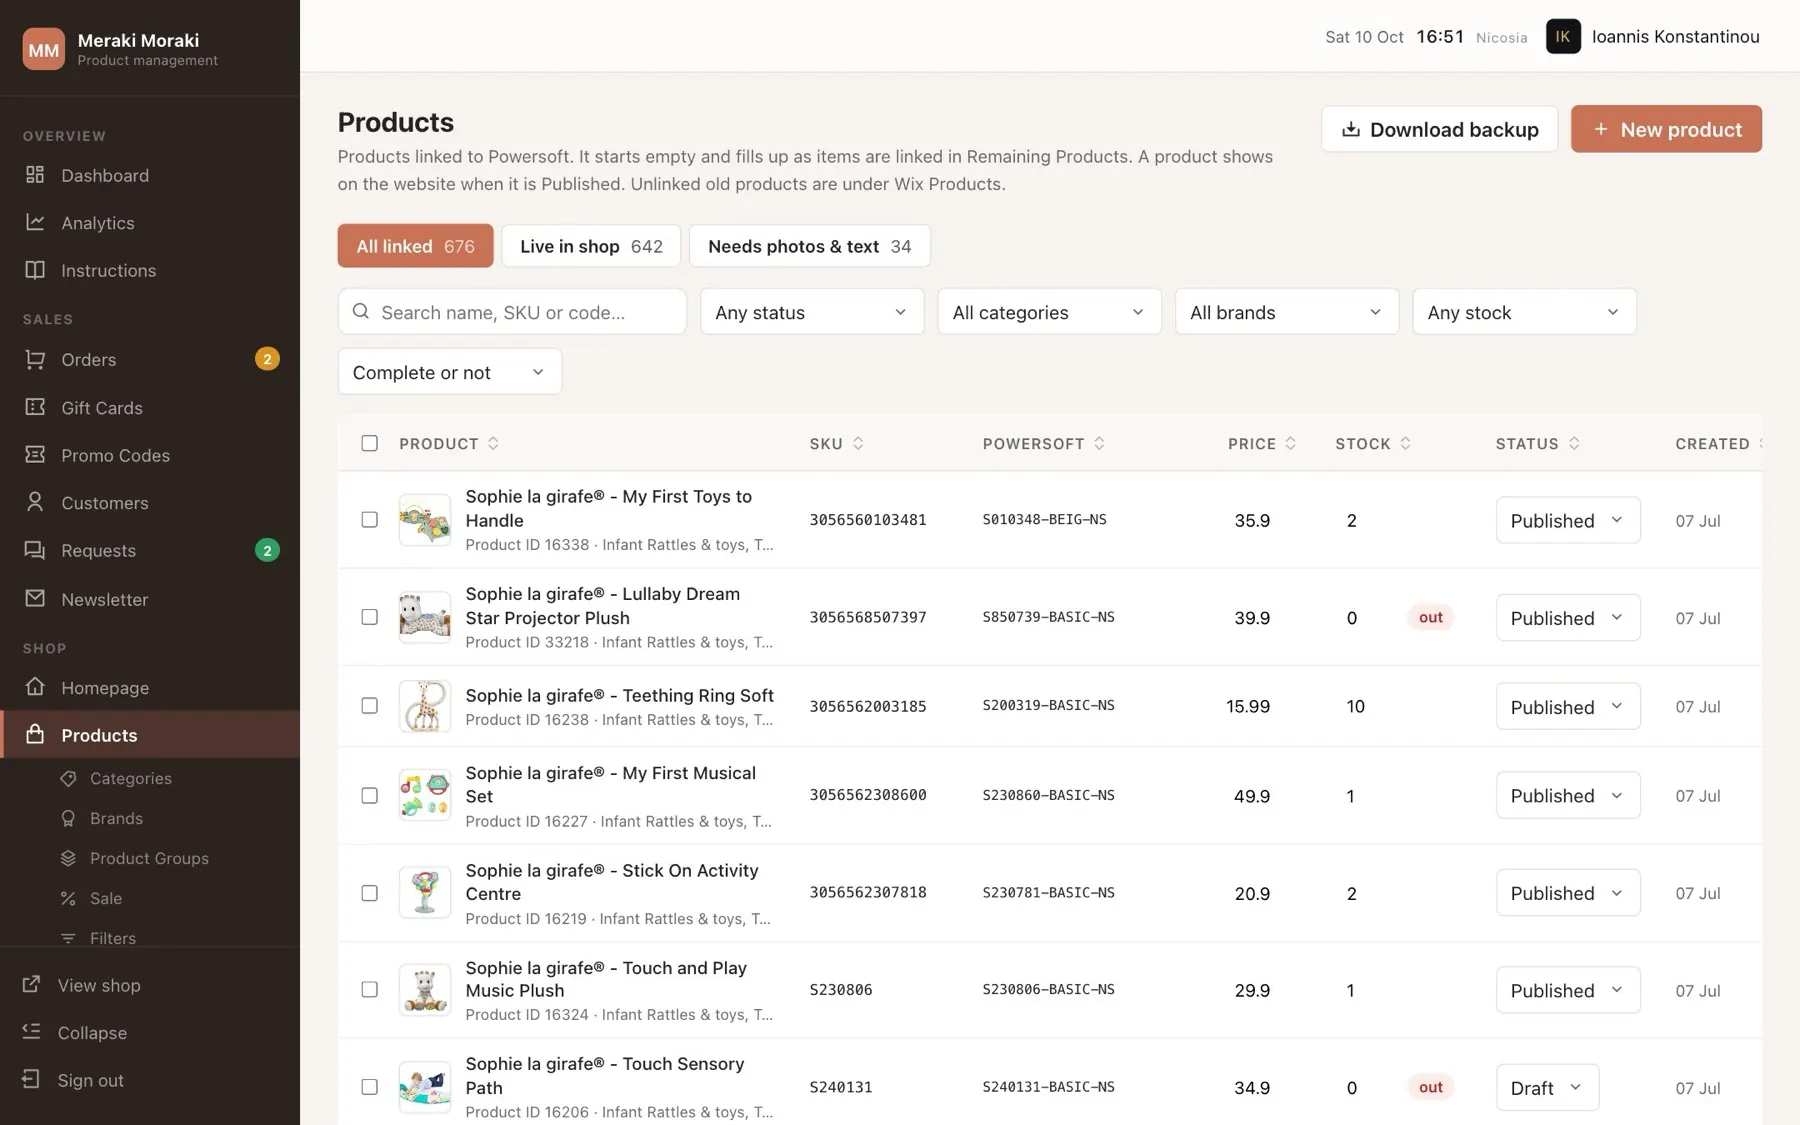Click the Brands sub-item icon
Screen dimensions: 1800x1125
68,818
